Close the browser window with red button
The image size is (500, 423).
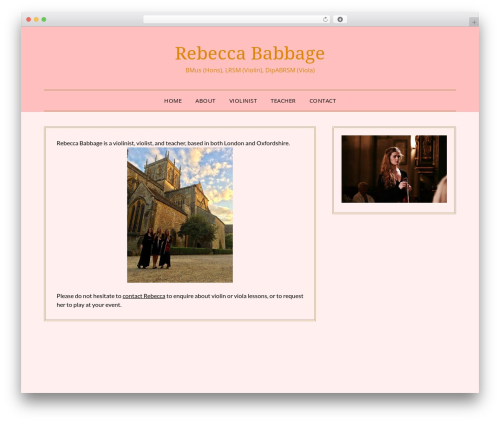(29, 19)
